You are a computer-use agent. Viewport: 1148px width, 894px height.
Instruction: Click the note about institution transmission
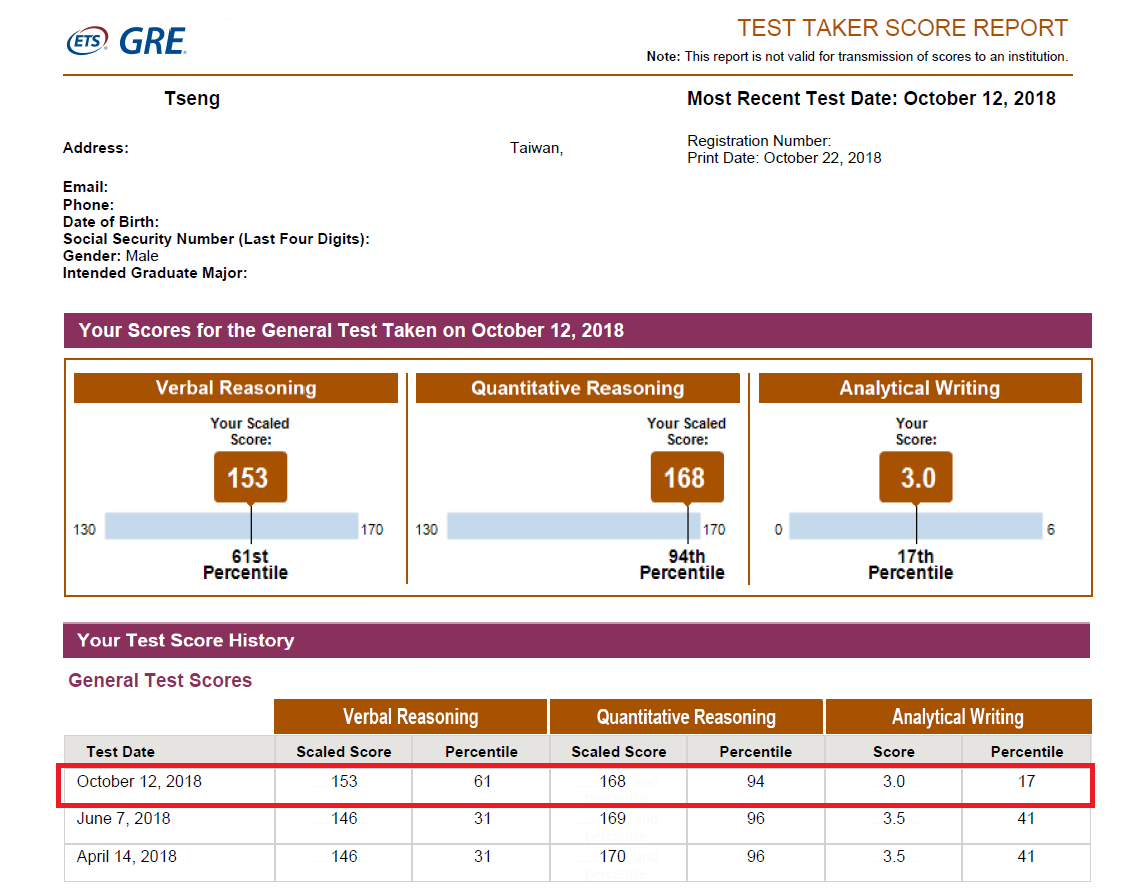(857, 56)
